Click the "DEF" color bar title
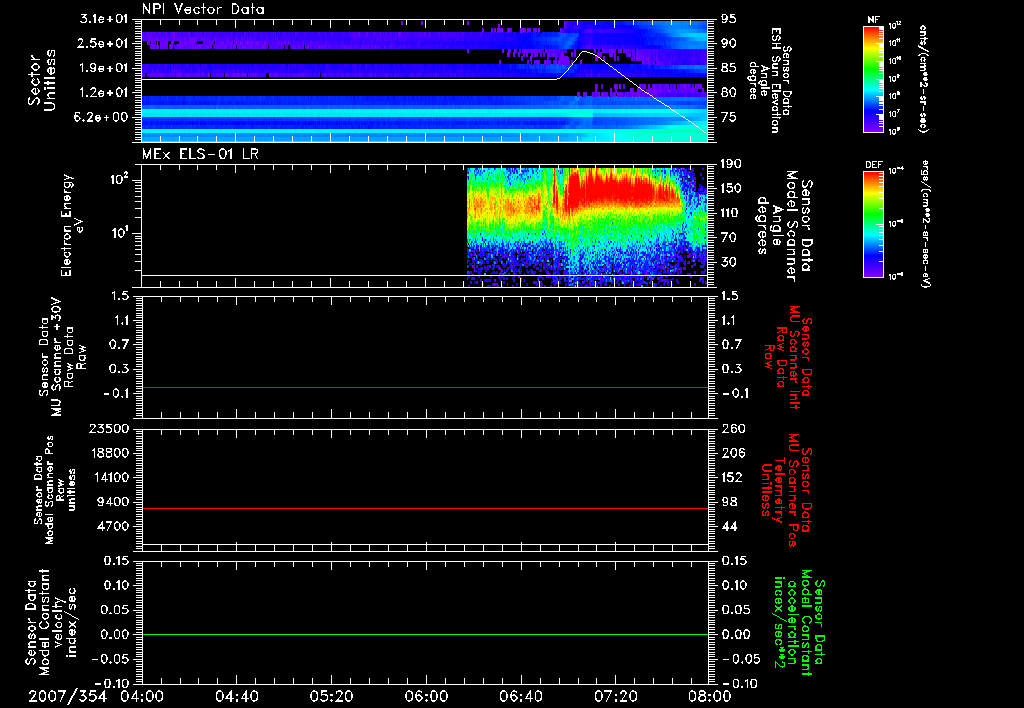Image resolution: width=1024 pixels, height=708 pixels. pyautogui.click(x=874, y=165)
